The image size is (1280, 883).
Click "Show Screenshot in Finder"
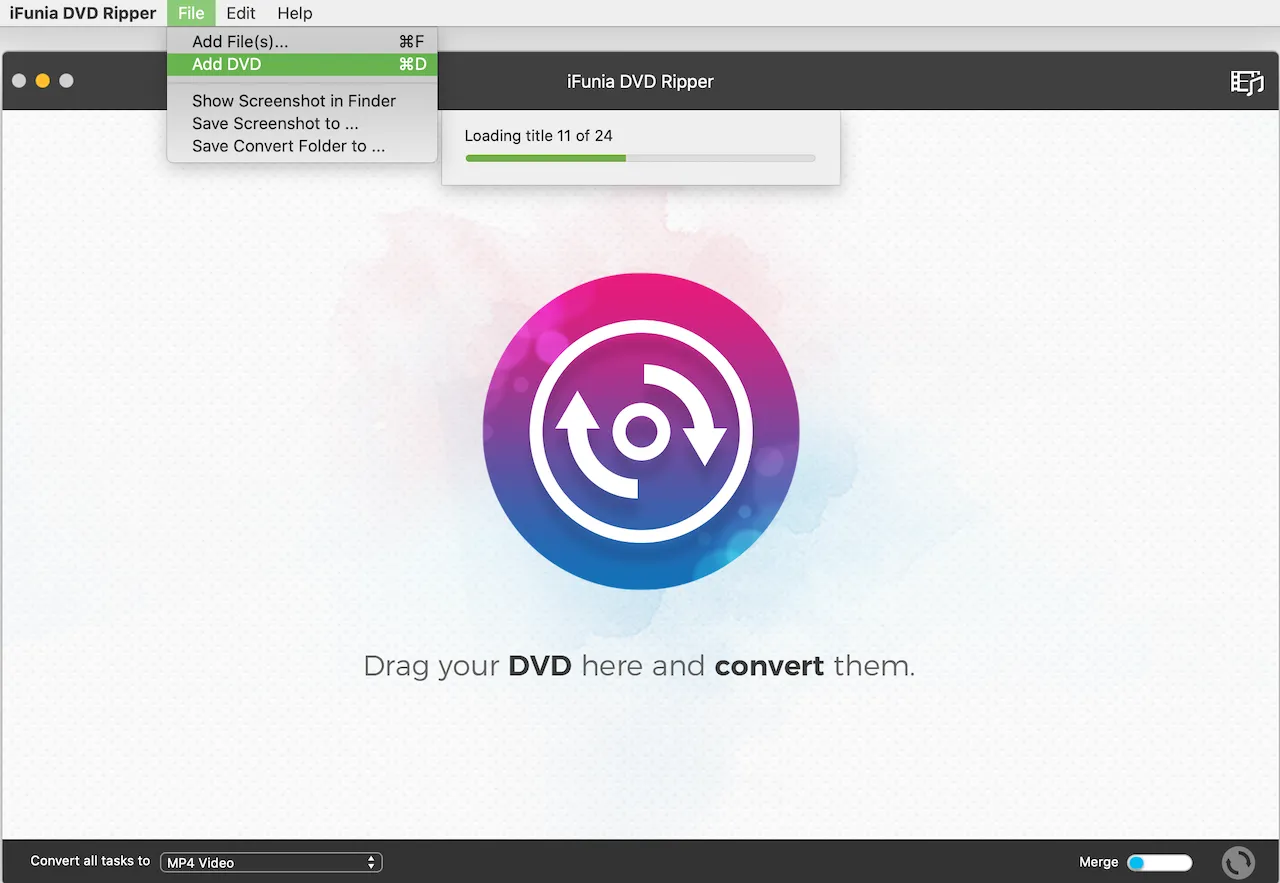pyautogui.click(x=293, y=100)
